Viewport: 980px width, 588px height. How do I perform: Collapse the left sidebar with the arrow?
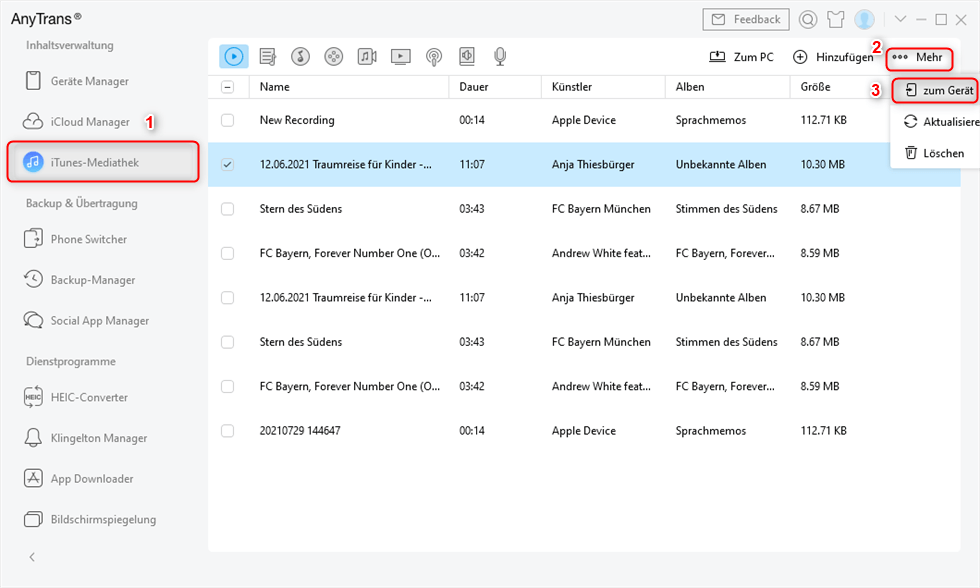tap(32, 557)
